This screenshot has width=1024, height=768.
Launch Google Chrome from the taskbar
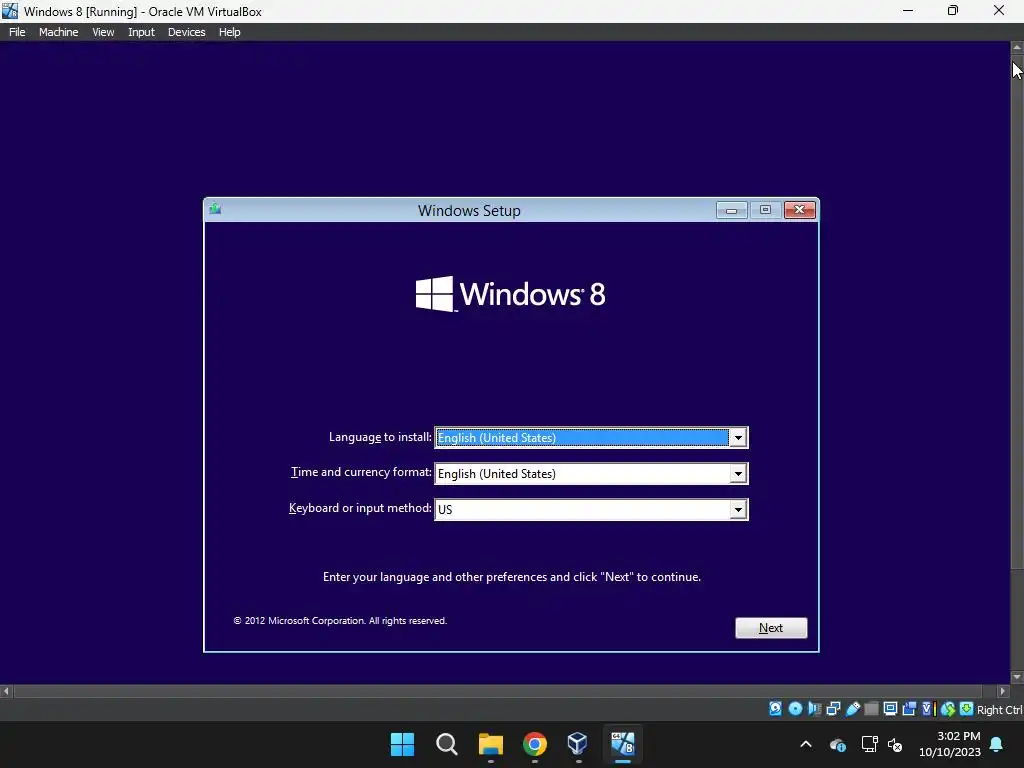(x=535, y=744)
